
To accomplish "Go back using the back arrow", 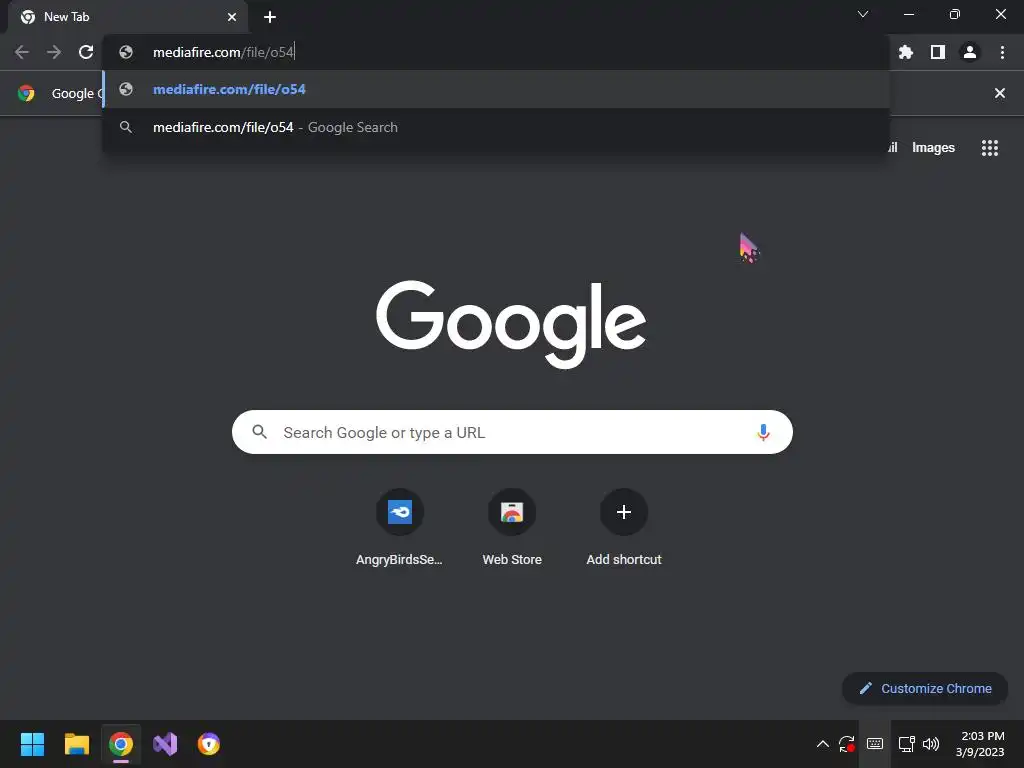I will 22,52.
